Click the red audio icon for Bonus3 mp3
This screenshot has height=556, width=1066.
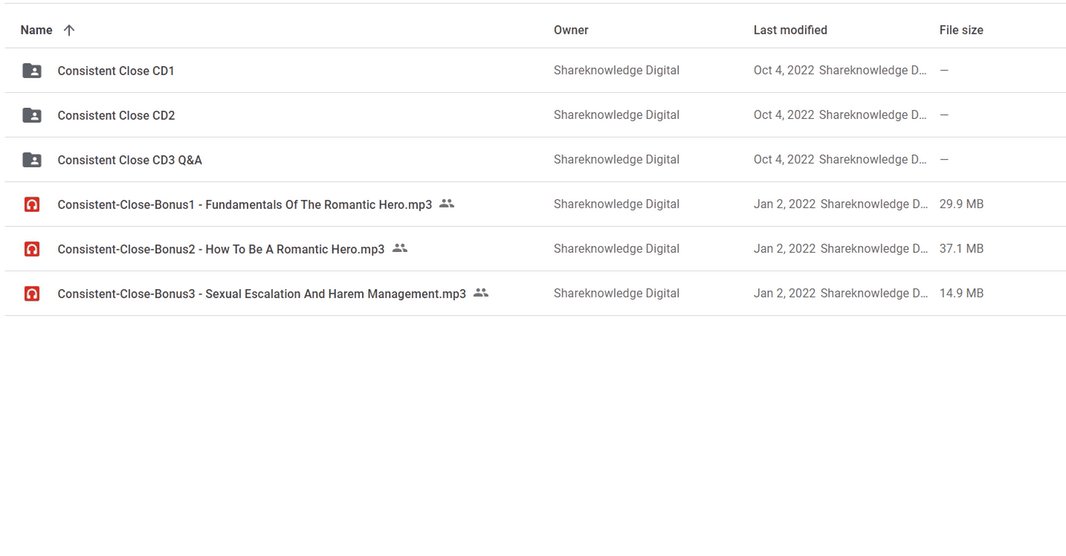click(32, 294)
